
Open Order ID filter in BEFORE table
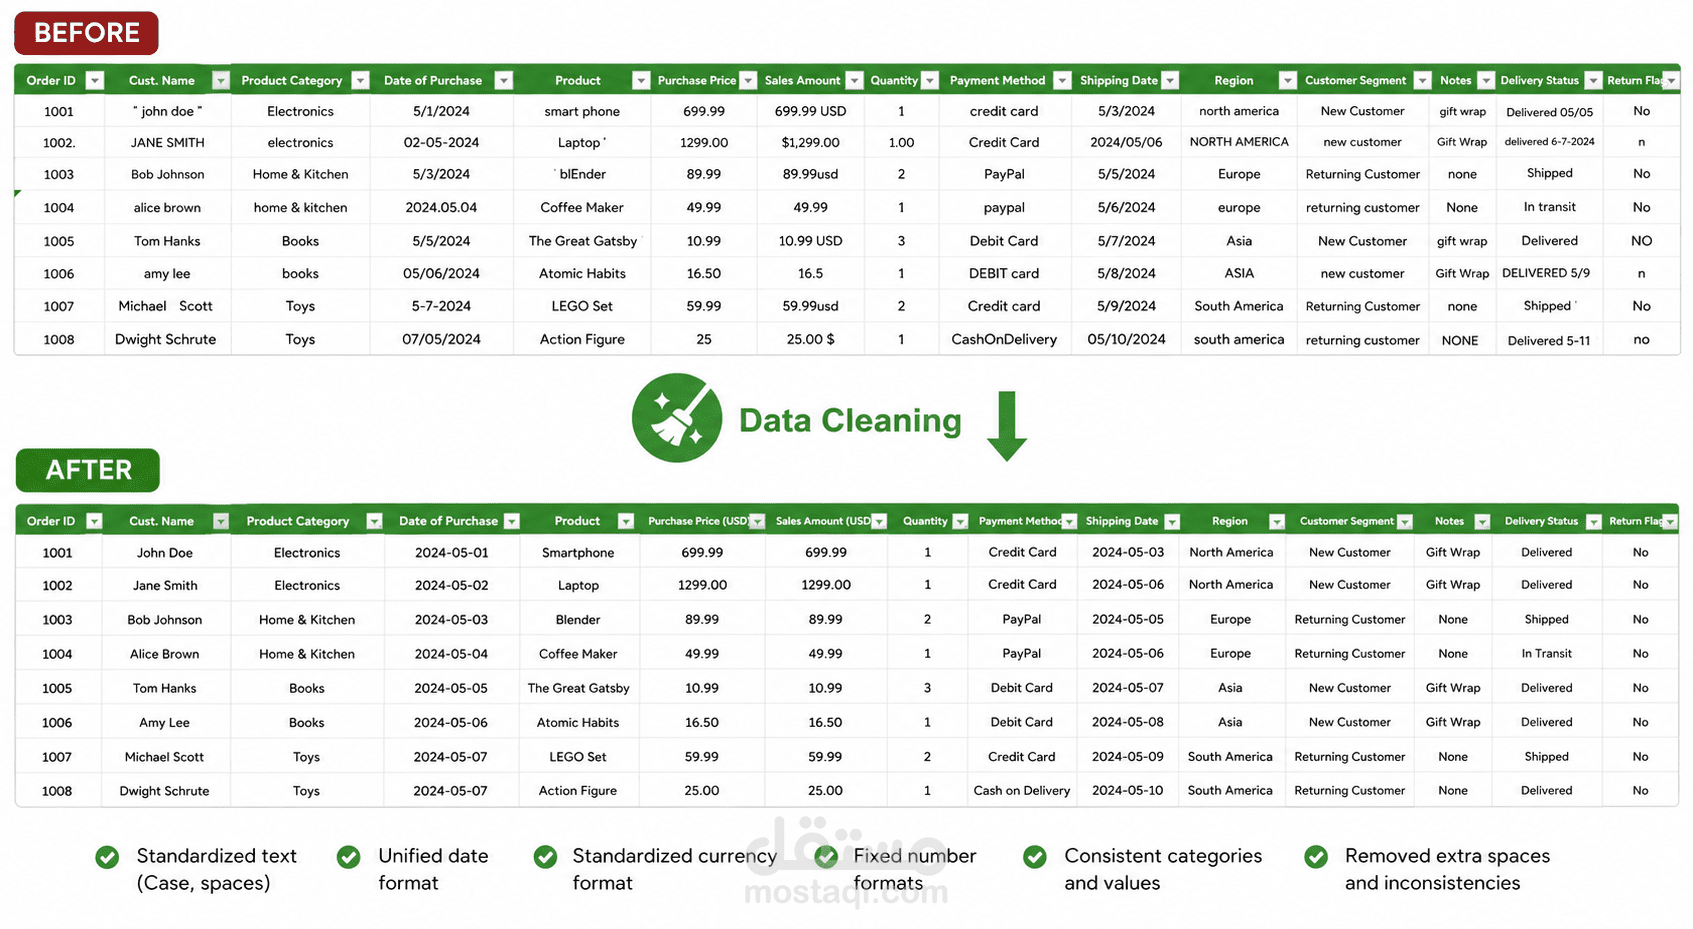point(95,80)
